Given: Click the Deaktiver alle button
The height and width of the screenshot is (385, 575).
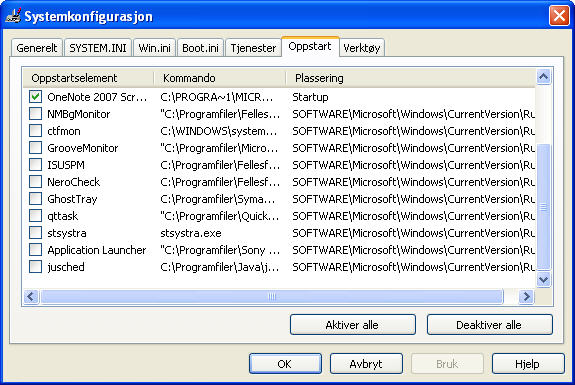Looking at the screenshot, I should click(x=489, y=324).
